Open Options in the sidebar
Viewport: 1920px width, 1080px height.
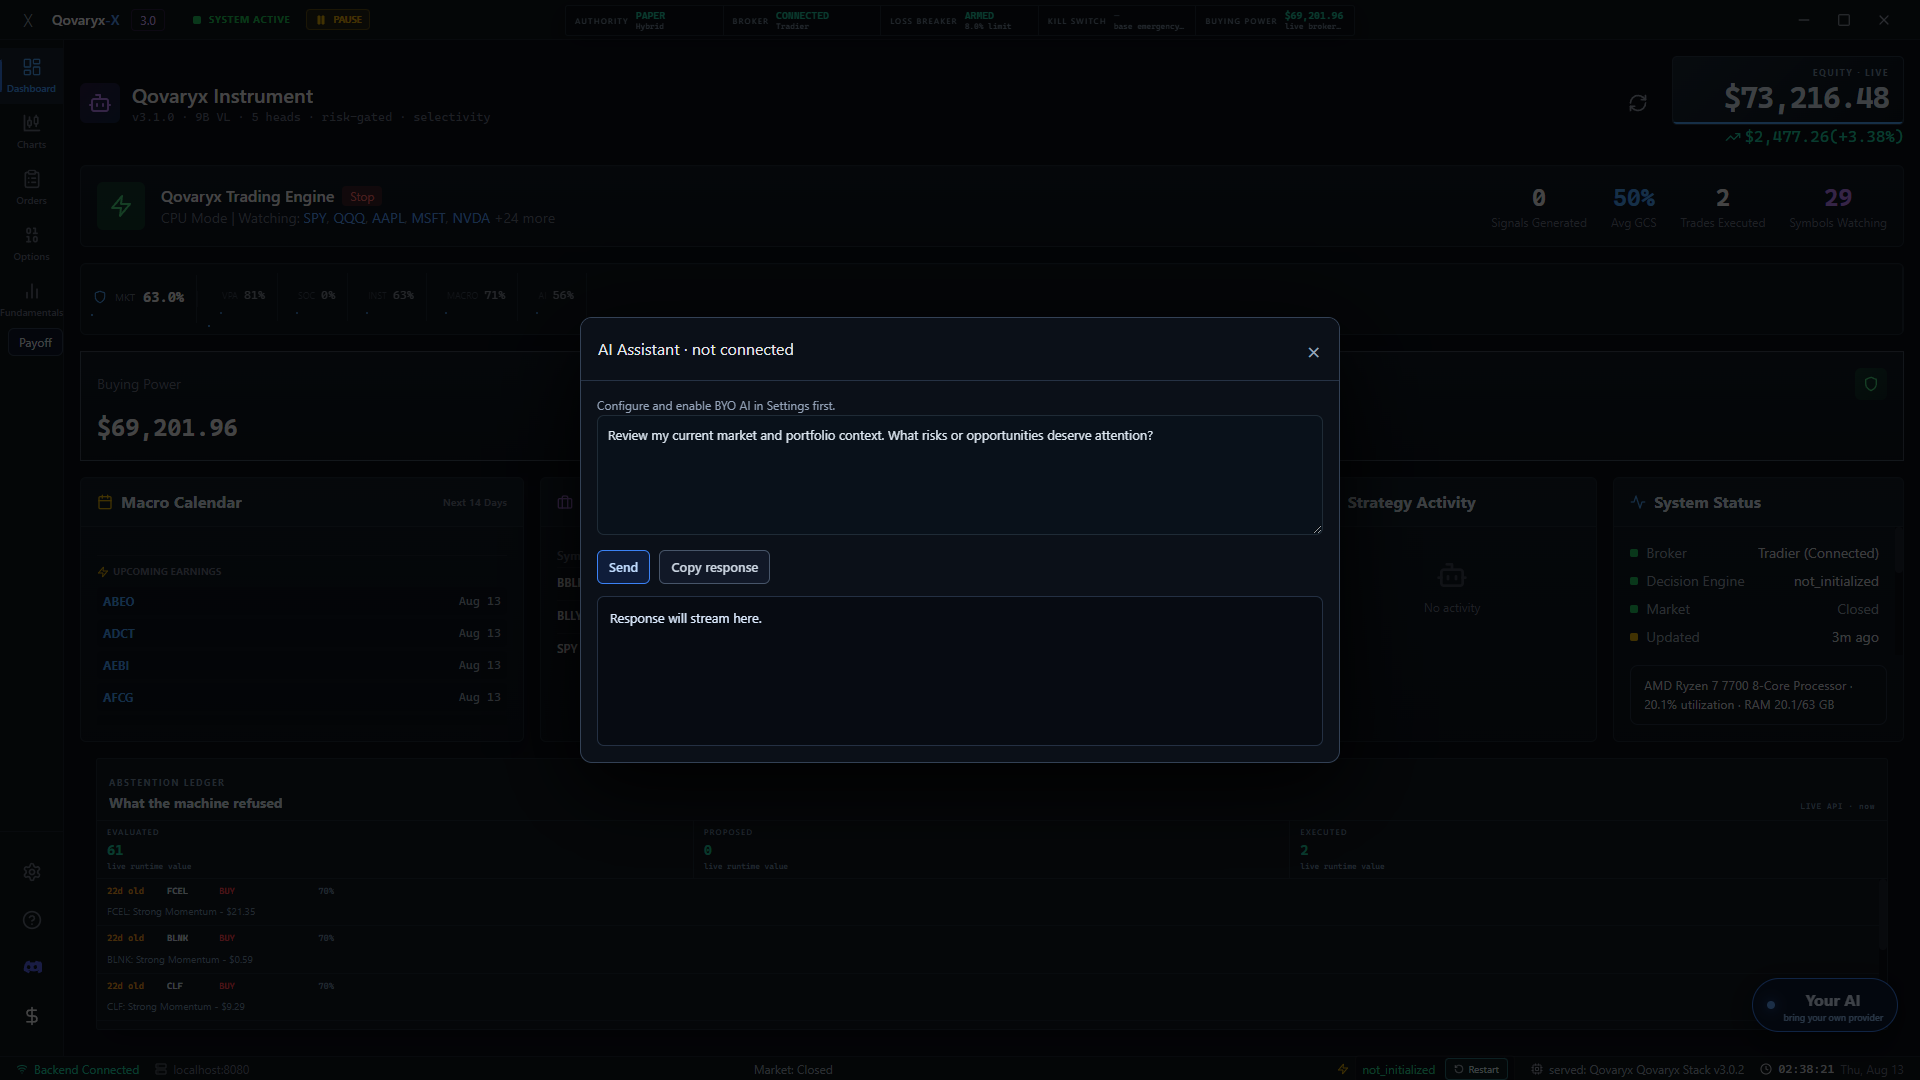[32, 244]
